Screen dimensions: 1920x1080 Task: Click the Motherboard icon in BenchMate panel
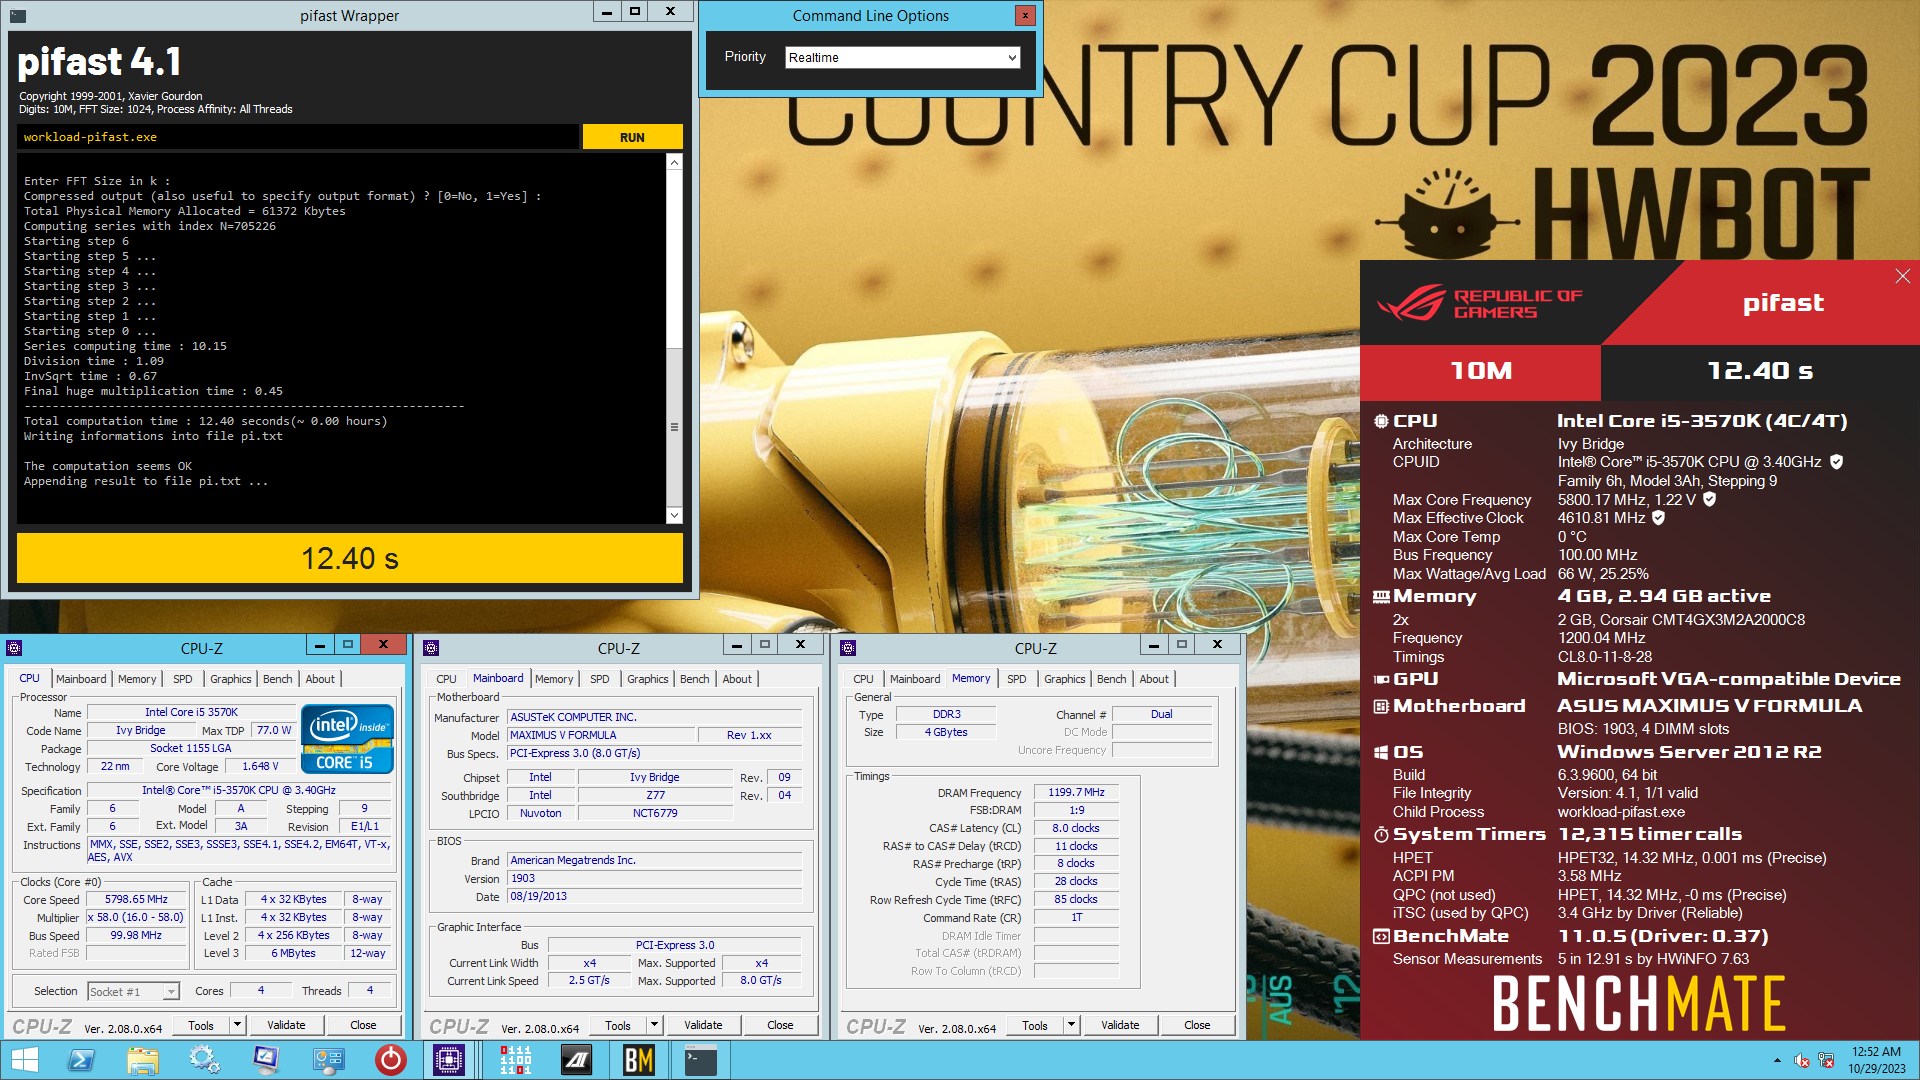tap(1381, 706)
